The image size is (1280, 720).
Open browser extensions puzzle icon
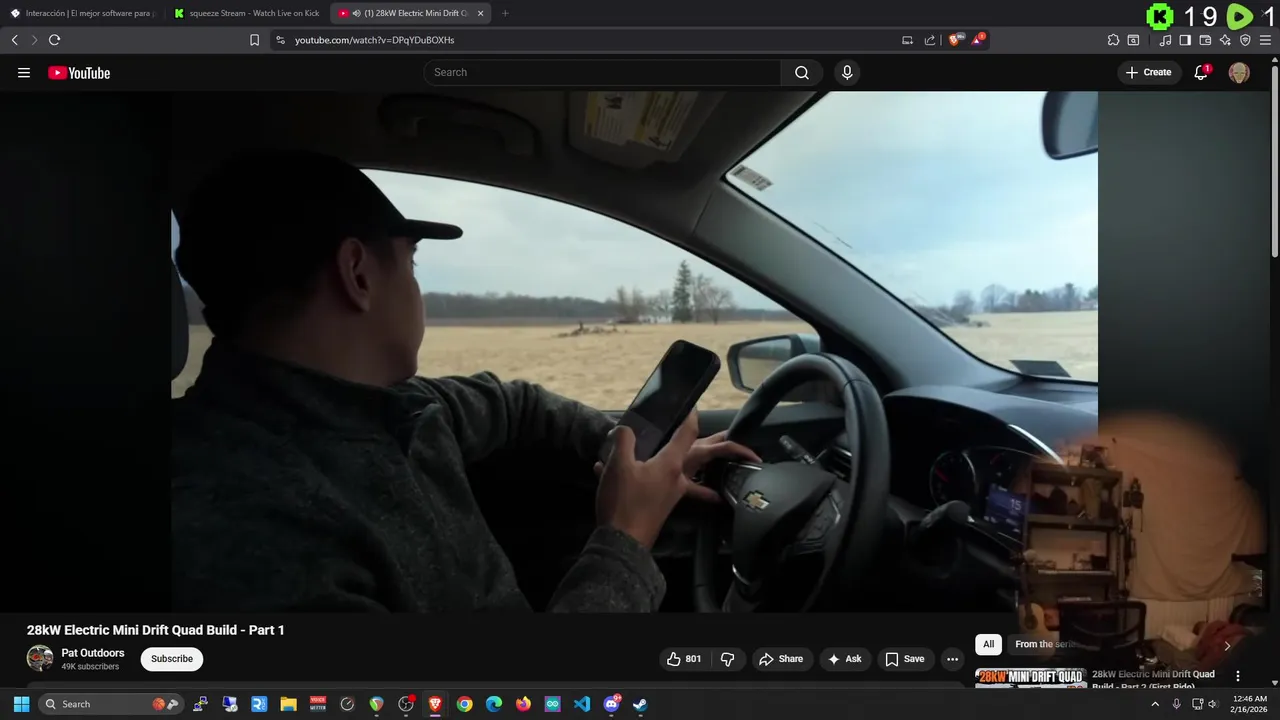[1113, 40]
